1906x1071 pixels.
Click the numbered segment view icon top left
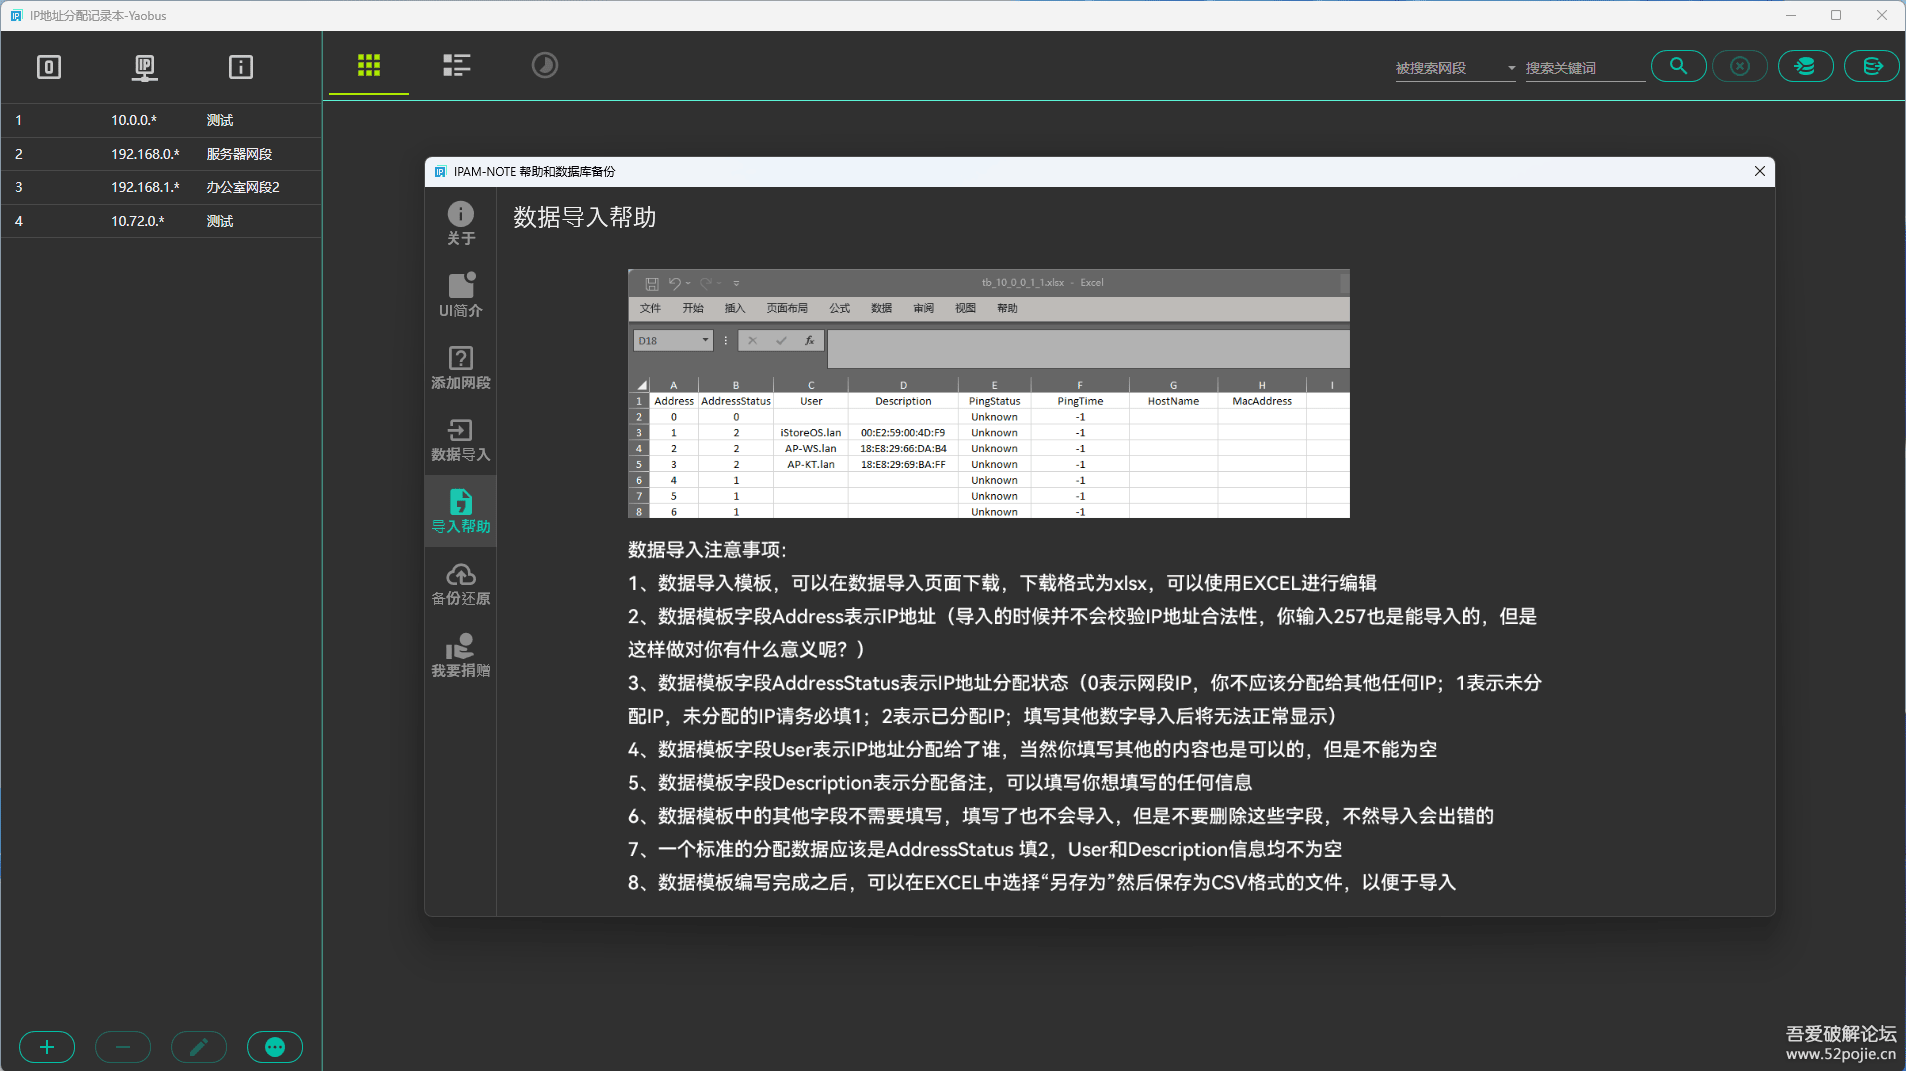click(48, 66)
